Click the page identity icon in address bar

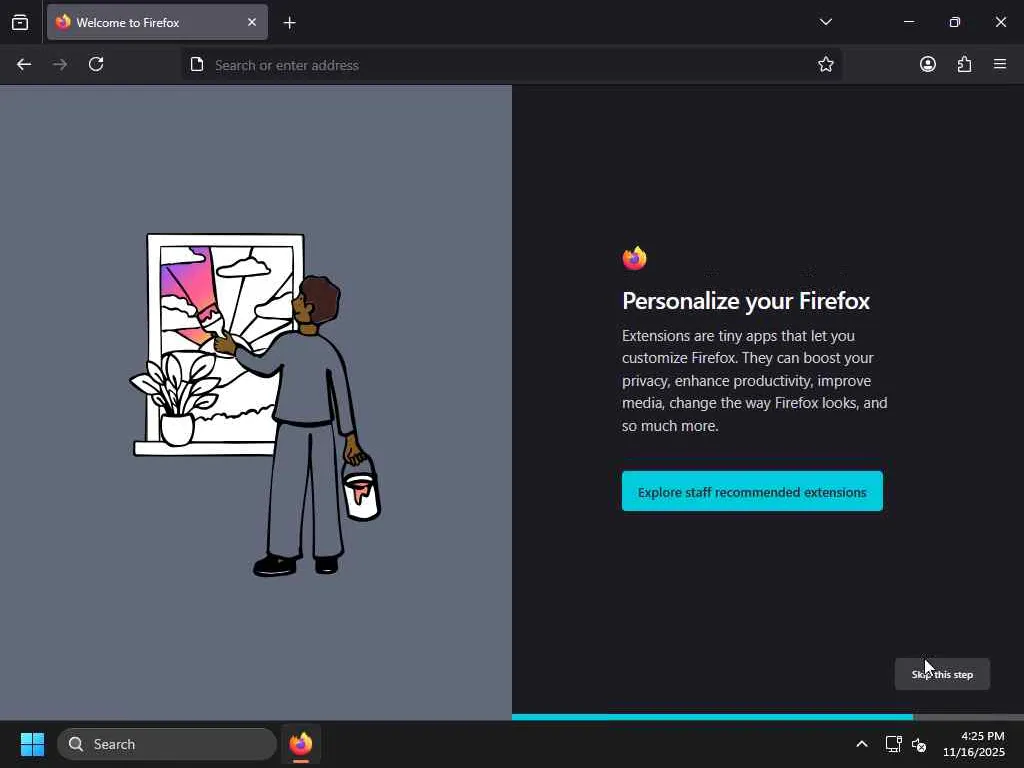pos(197,64)
